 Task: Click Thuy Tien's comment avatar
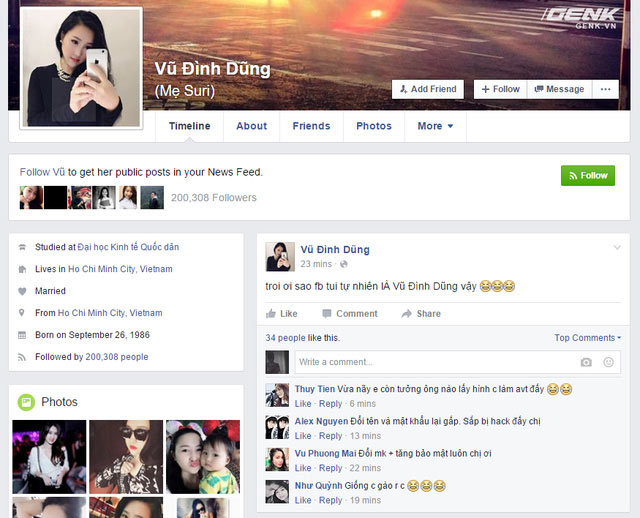click(277, 395)
